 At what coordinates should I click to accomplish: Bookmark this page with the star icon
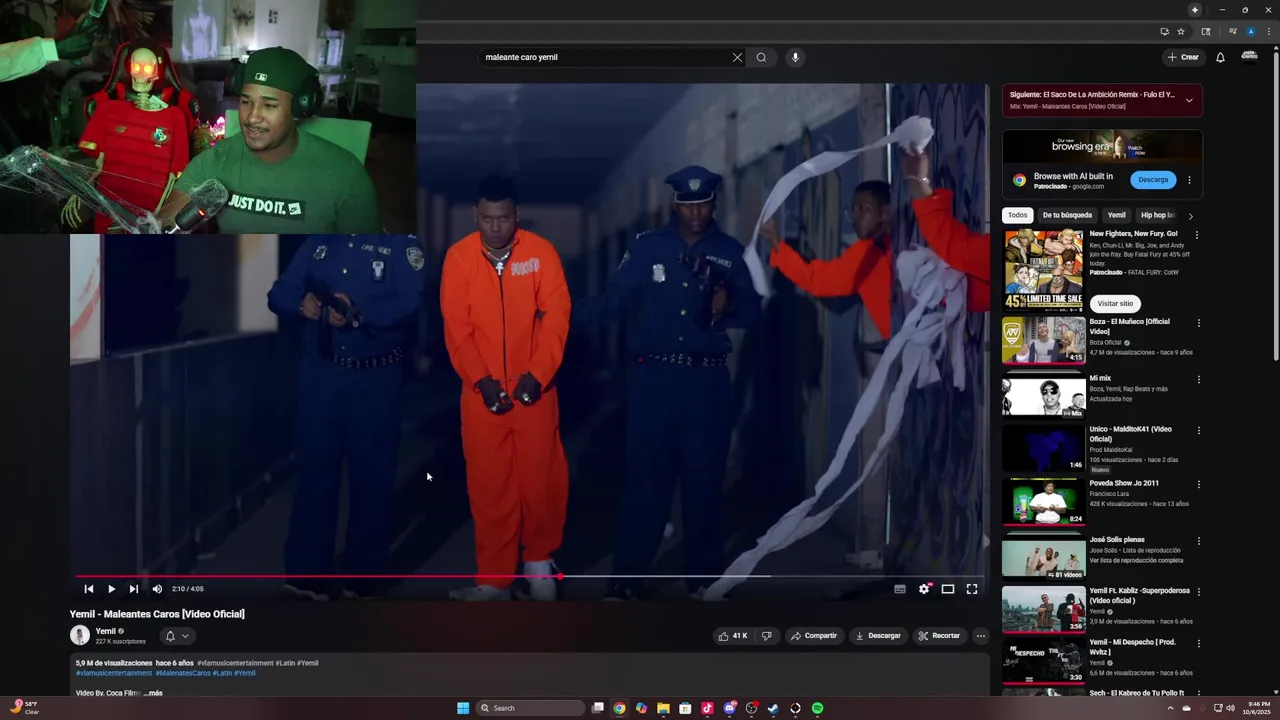tap(1181, 32)
